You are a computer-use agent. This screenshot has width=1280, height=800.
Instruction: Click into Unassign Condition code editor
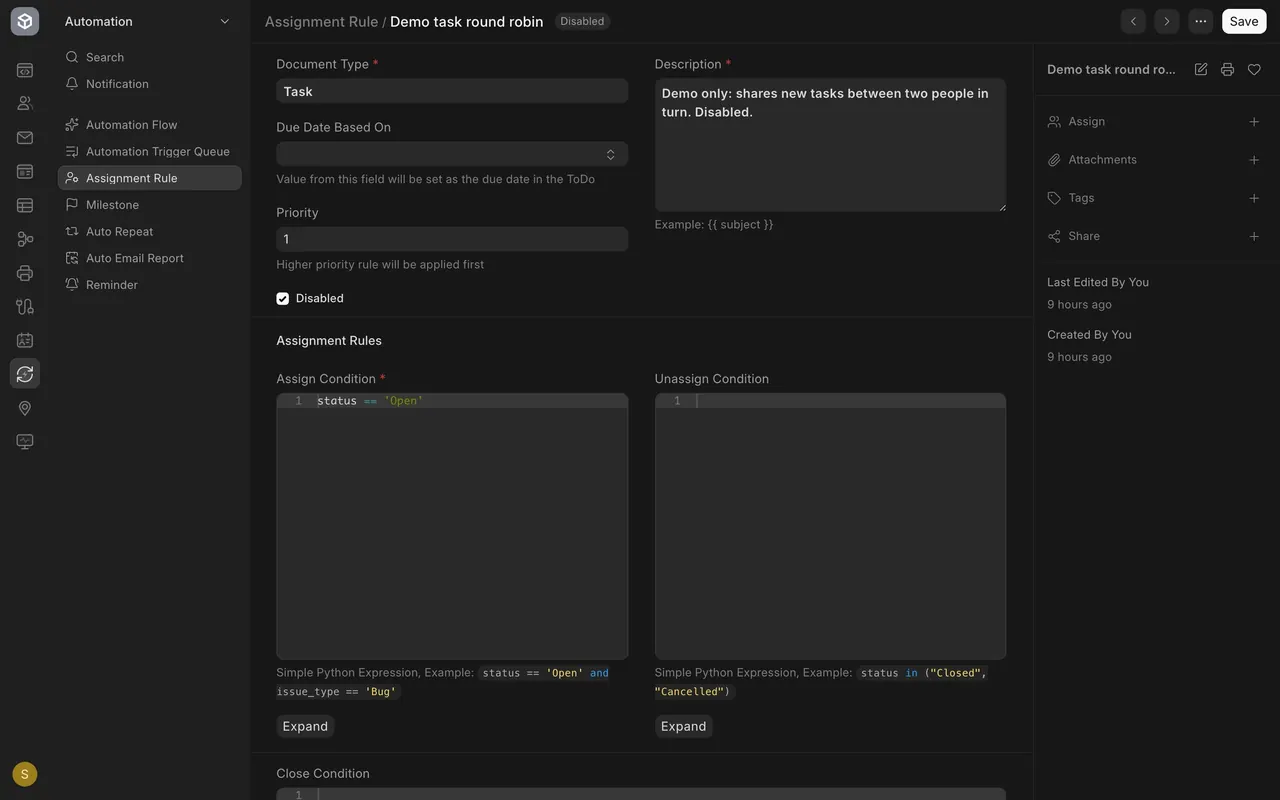coord(830,526)
